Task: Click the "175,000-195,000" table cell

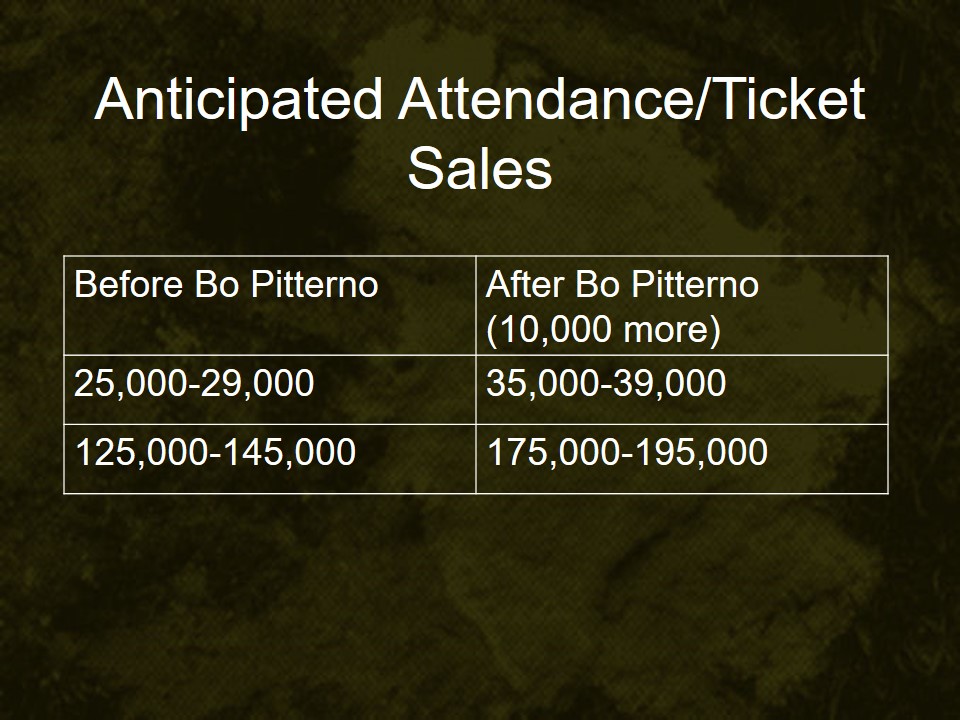Action: coord(682,458)
